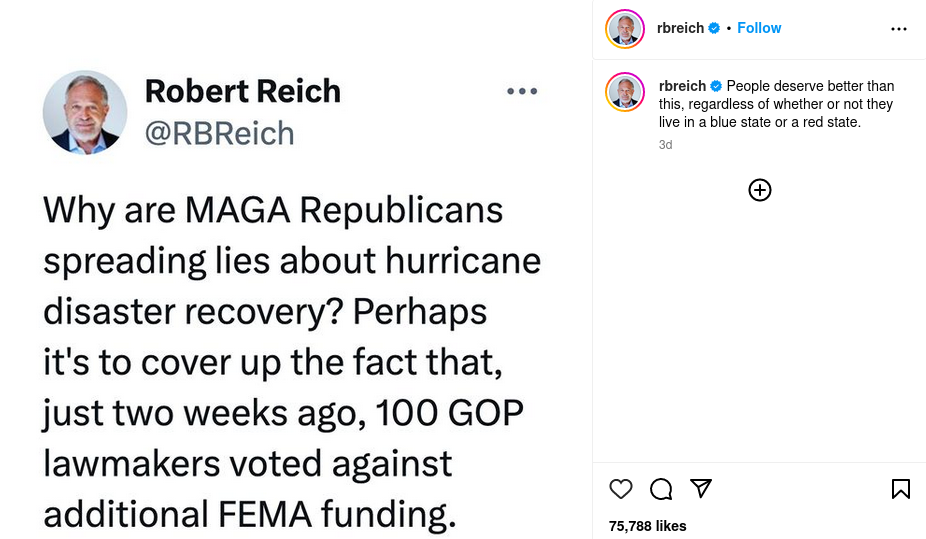This screenshot has width=926, height=539.
Task: Open rbreich avatar beside the caption
Action: click(x=625, y=92)
